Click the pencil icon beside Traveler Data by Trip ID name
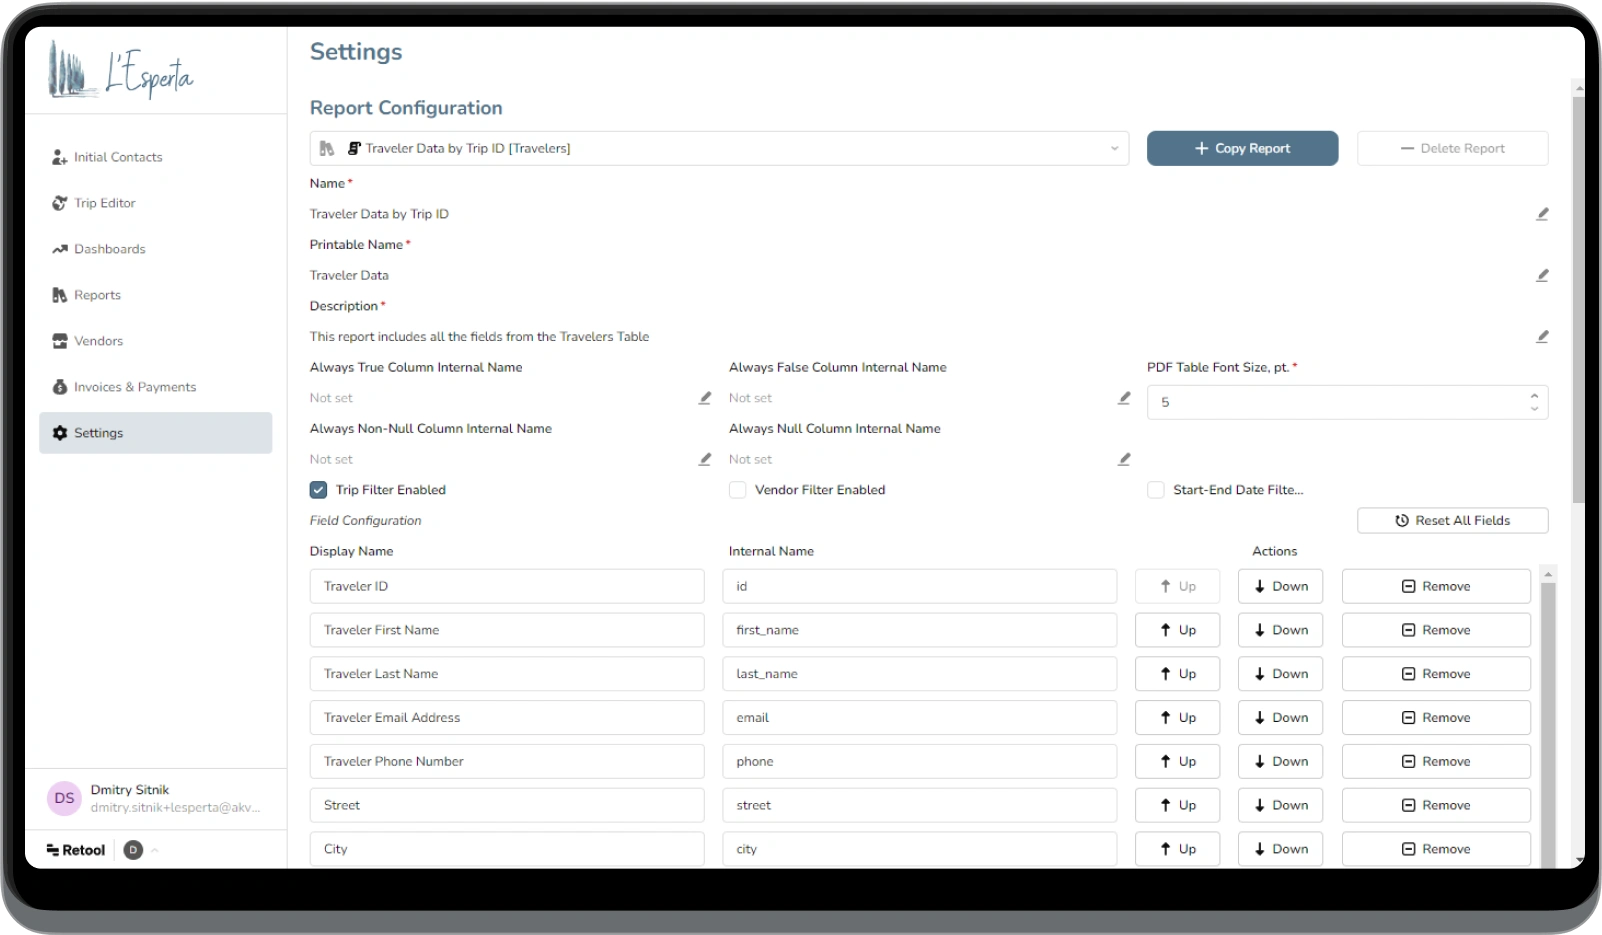The image size is (1602, 935). click(1542, 214)
